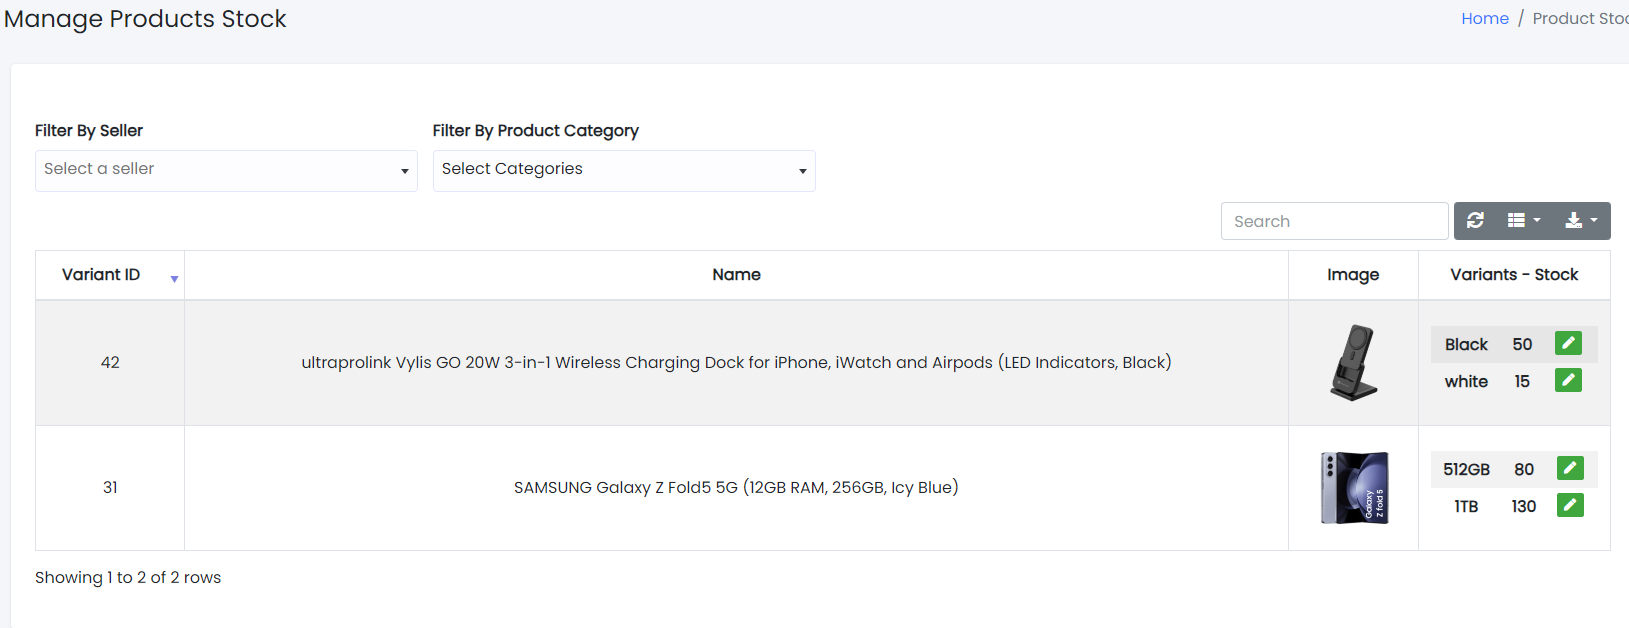This screenshot has height=628, width=1629.
Task: Edit stock for Black variant
Action: [1568, 344]
